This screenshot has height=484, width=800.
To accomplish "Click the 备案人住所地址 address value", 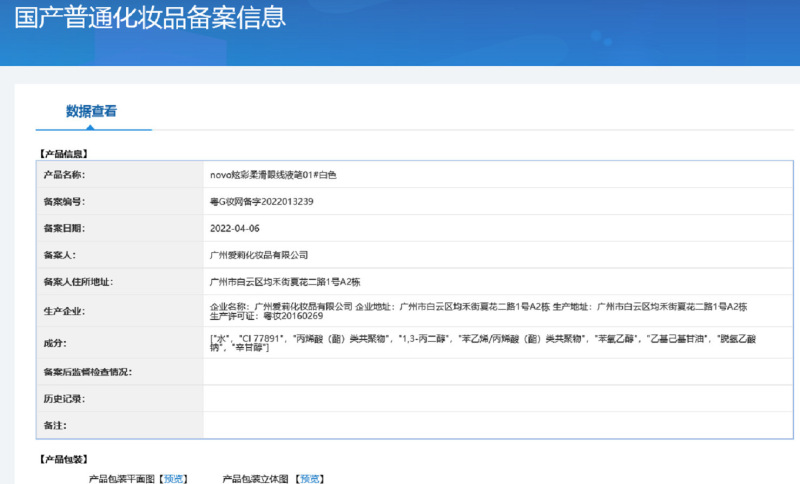I will point(286,282).
